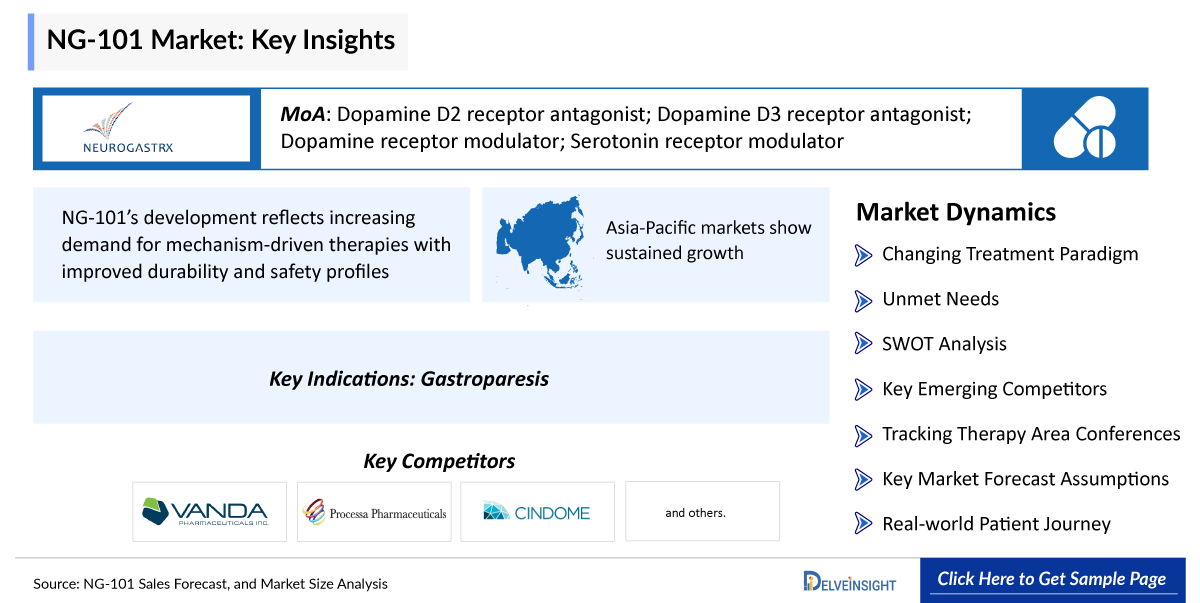Image resolution: width=1200 pixels, height=603 pixels.
Task: Click the white pill capsule icon
Action: coord(1084,128)
